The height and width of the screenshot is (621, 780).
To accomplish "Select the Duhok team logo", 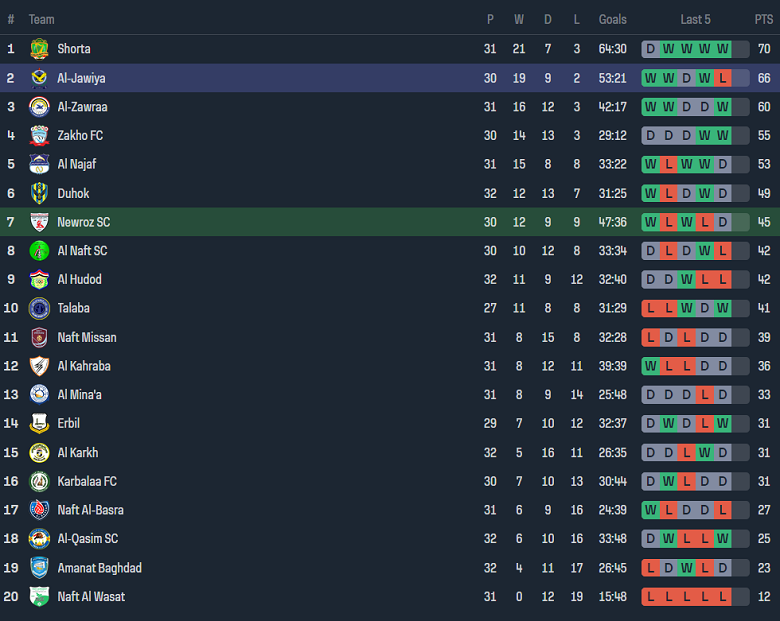I will 39,193.
